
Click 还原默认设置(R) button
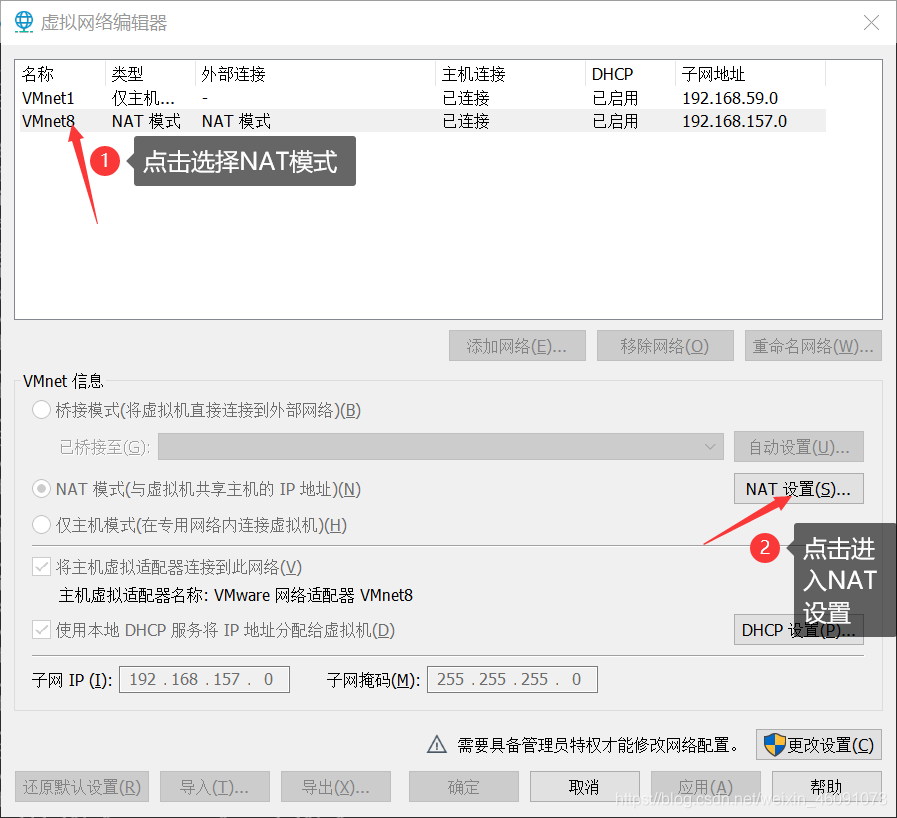point(82,787)
